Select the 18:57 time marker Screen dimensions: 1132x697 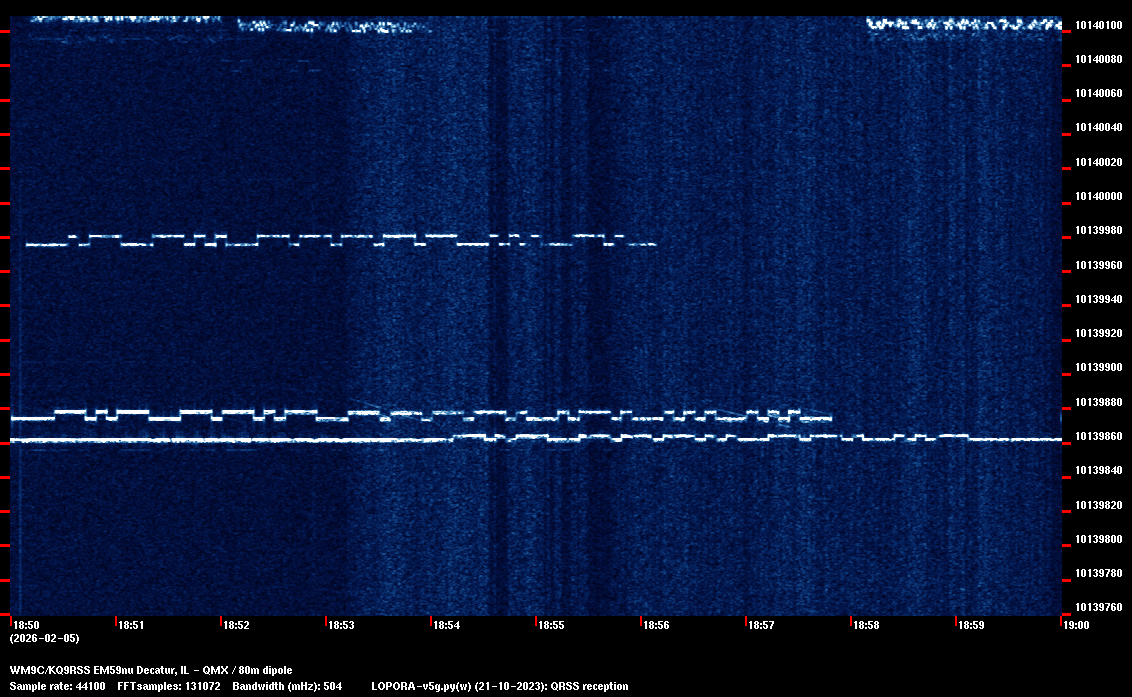click(x=761, y=625)
